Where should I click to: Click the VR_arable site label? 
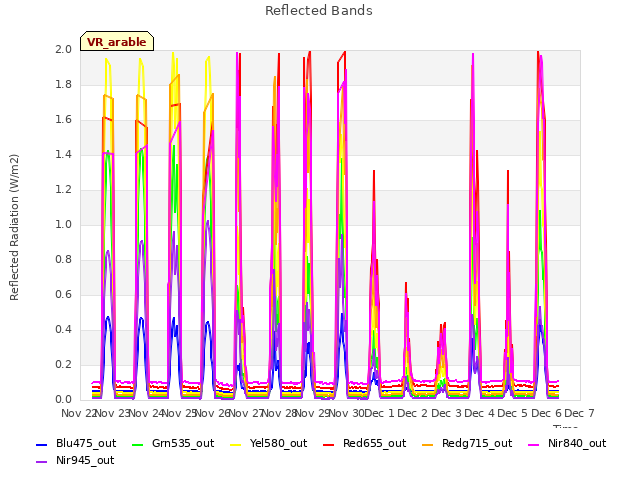click(117, 42)
